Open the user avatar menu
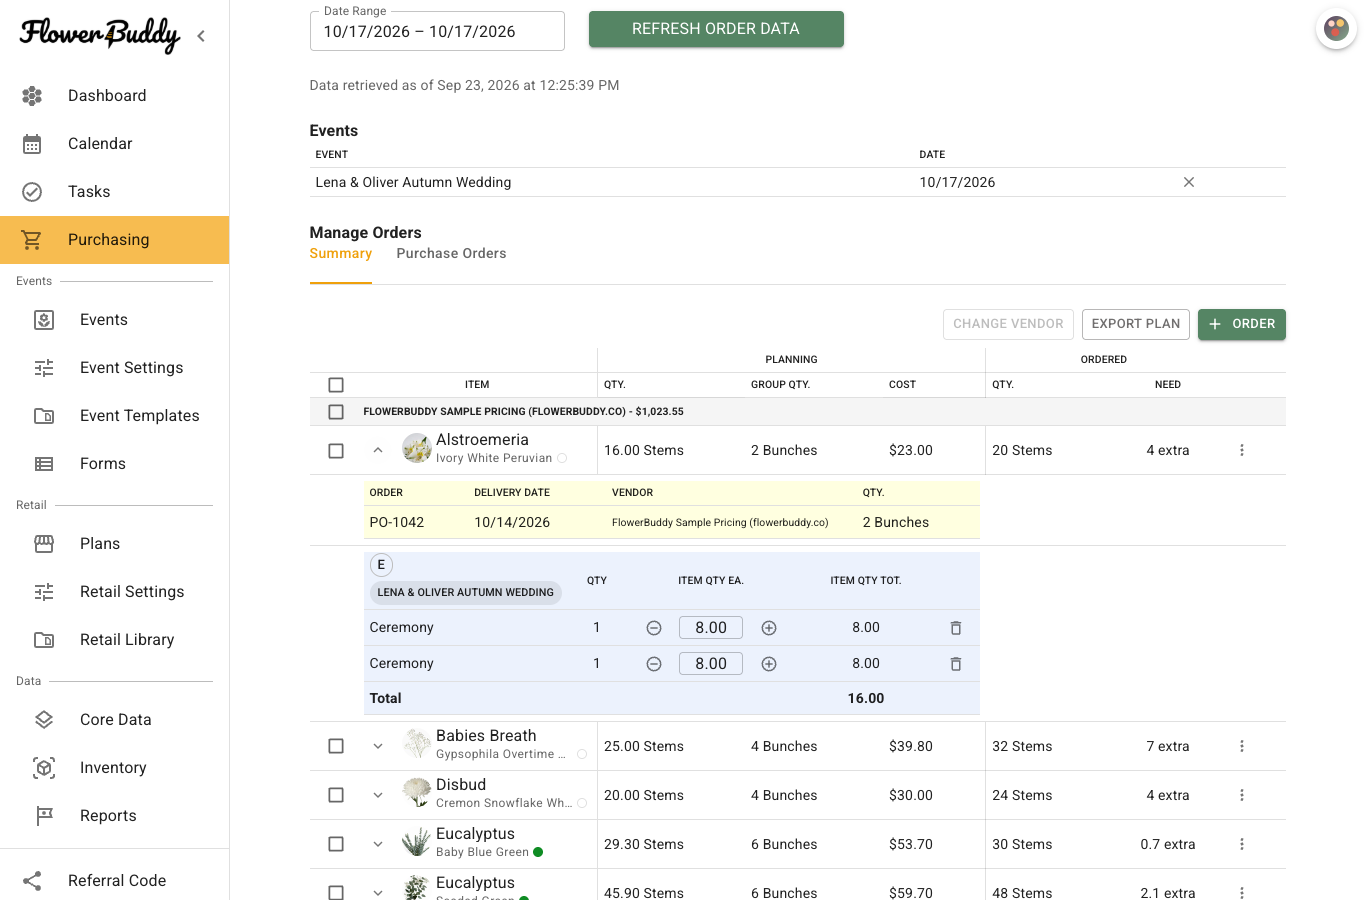 [x=1336, y=29]
